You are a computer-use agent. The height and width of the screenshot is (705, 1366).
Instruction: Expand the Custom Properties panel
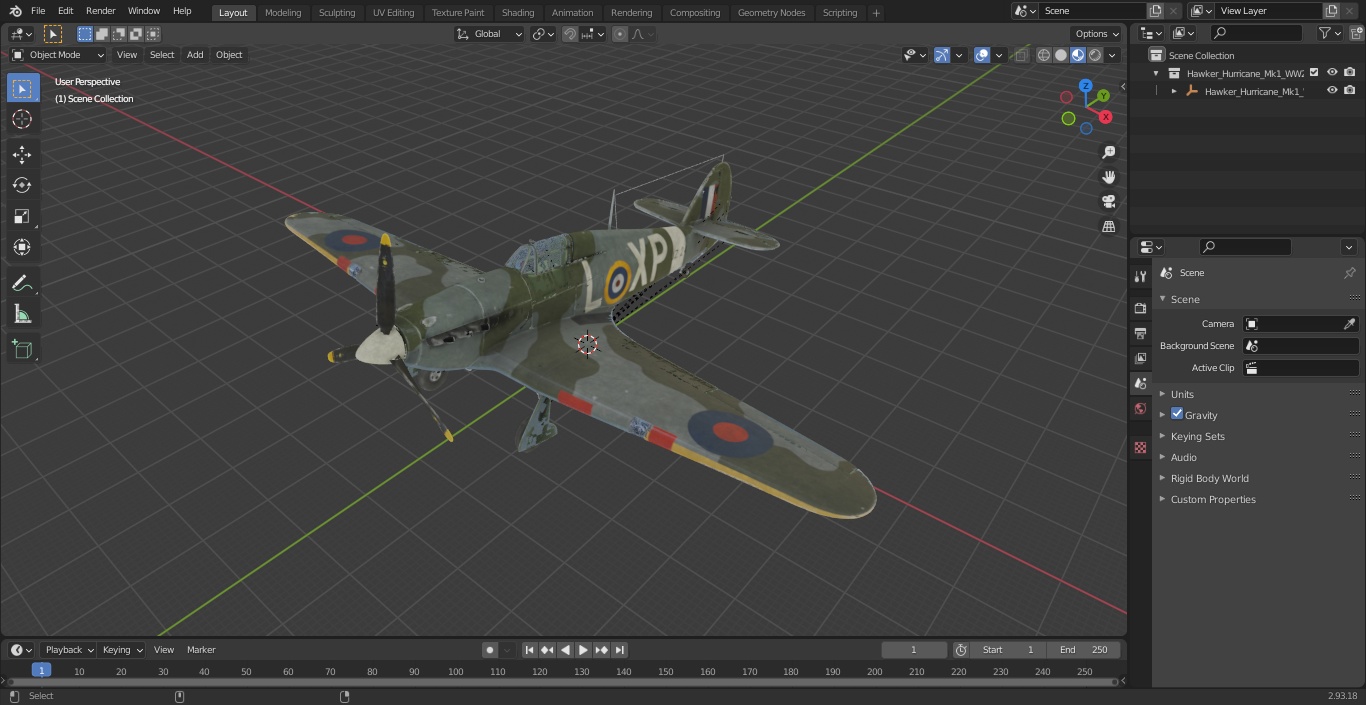[1212, 499]
